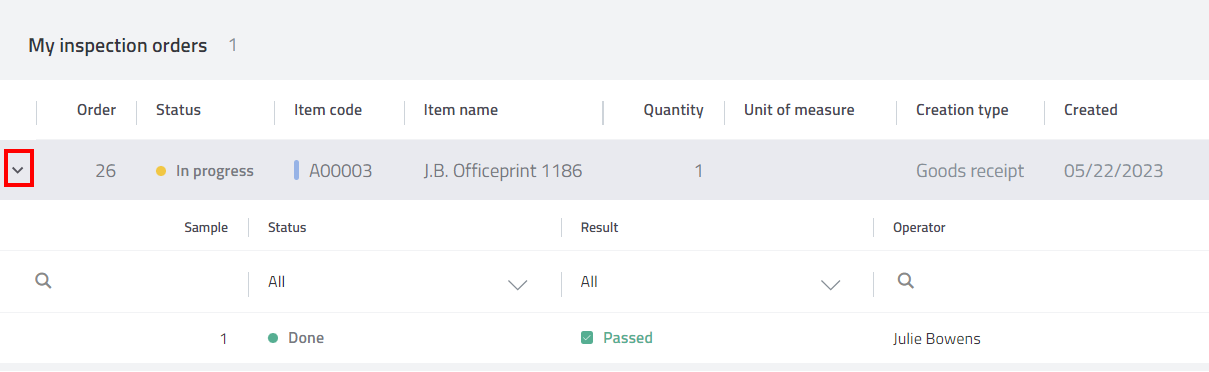Sort by the Item name column header
Image resolution: width=1209 pixels, height=372 pixels.
pos(461,110)
